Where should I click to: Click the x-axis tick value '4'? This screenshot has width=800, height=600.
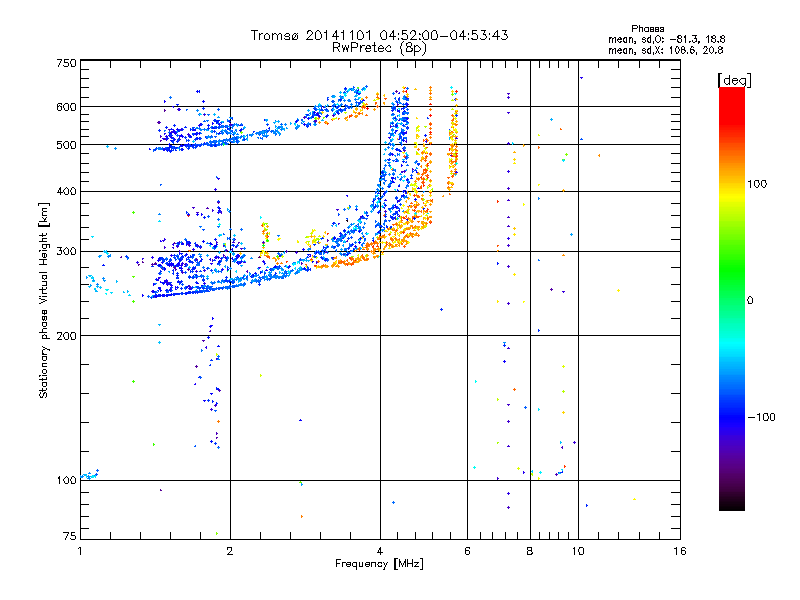pos(380,551)
